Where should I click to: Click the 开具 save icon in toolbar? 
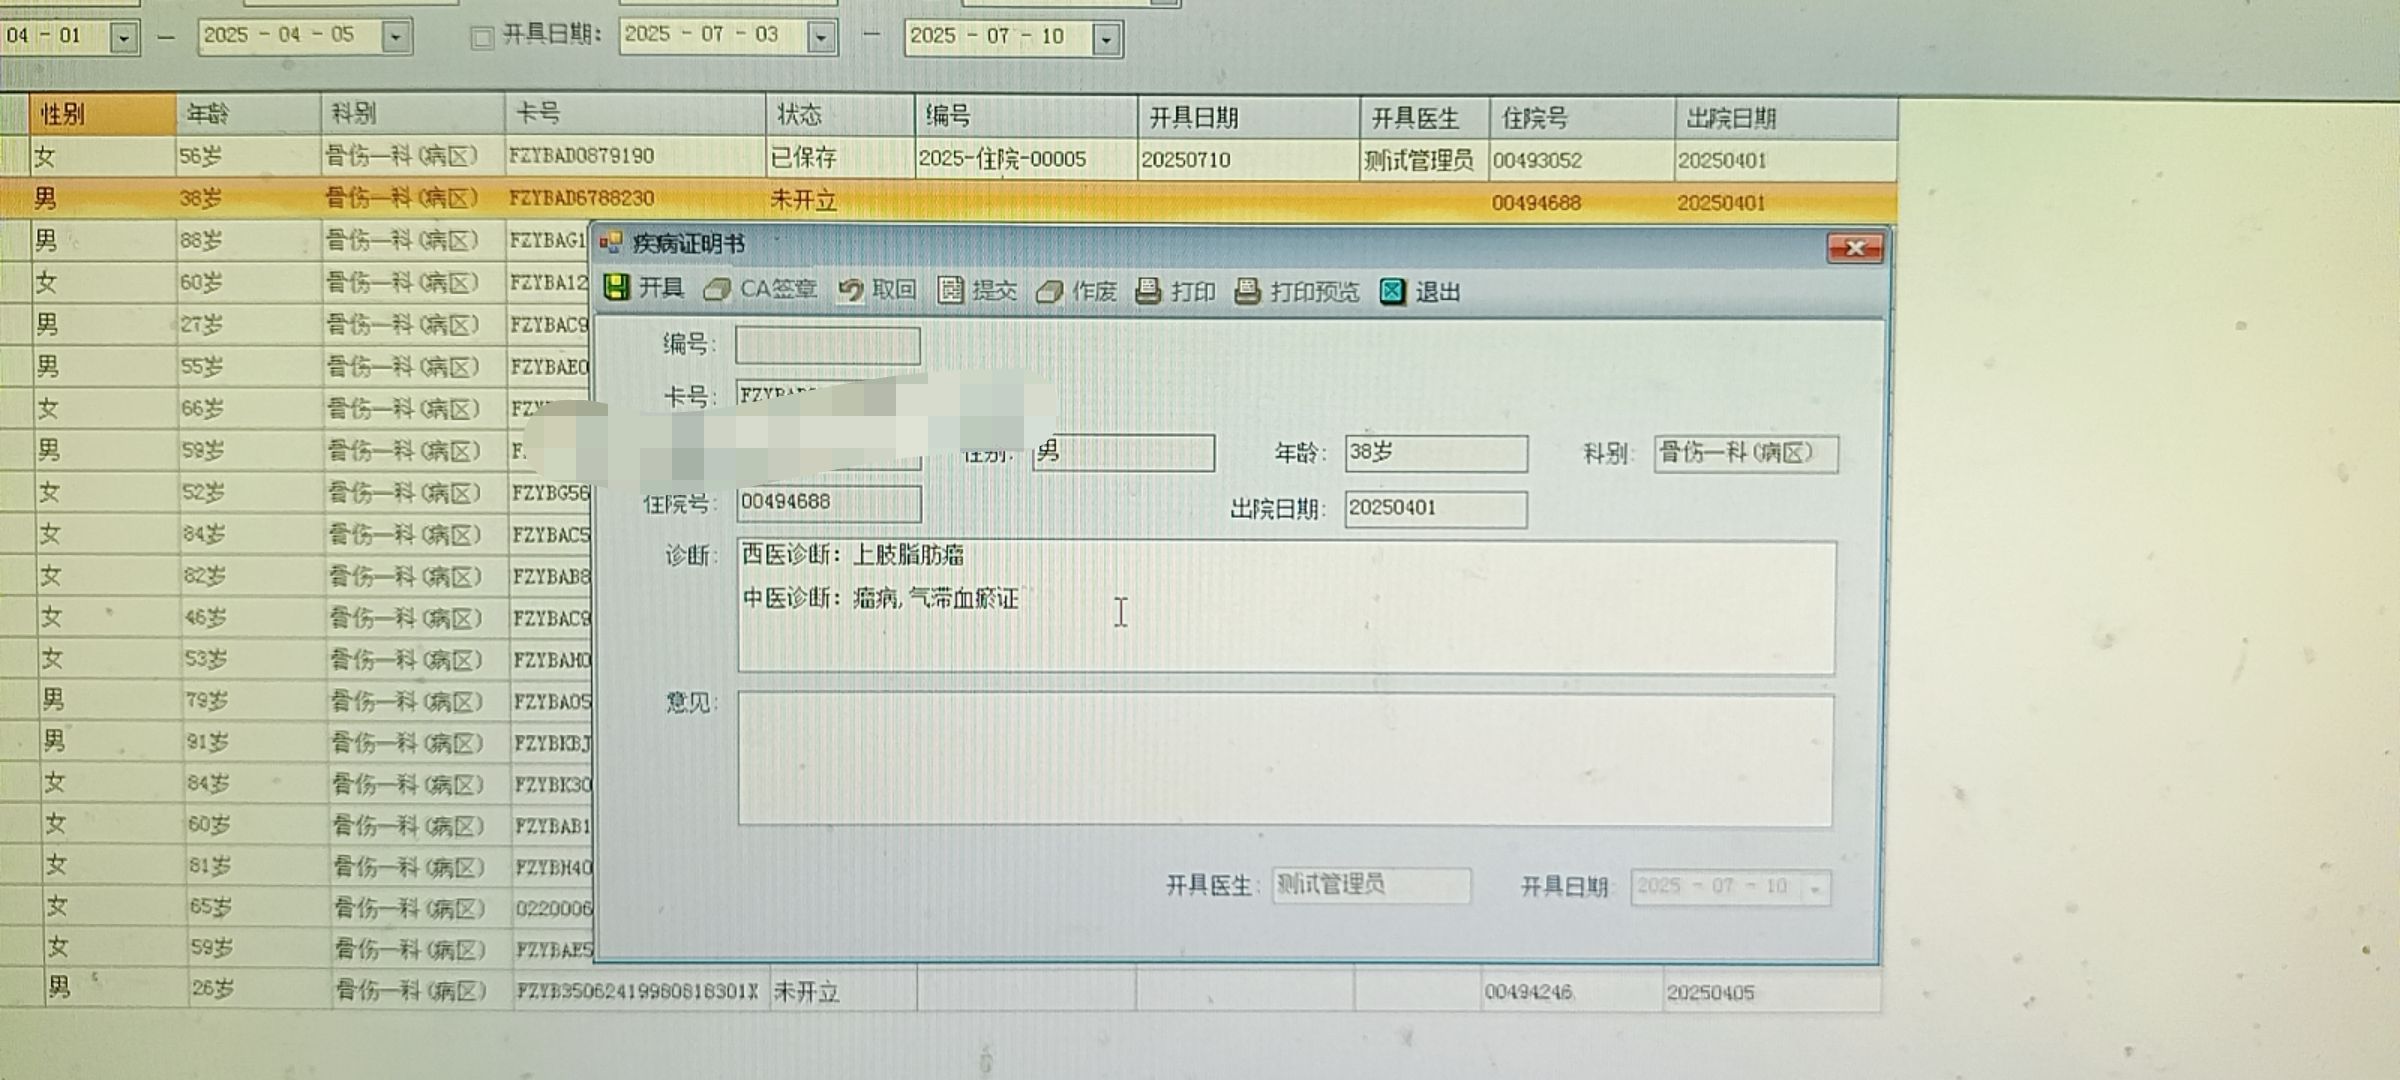(617, 289)
